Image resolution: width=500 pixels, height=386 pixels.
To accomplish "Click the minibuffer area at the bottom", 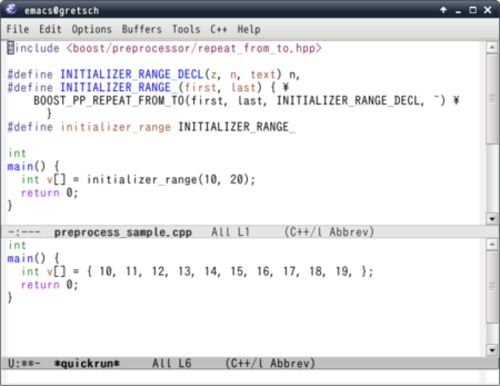I will 243,377.
